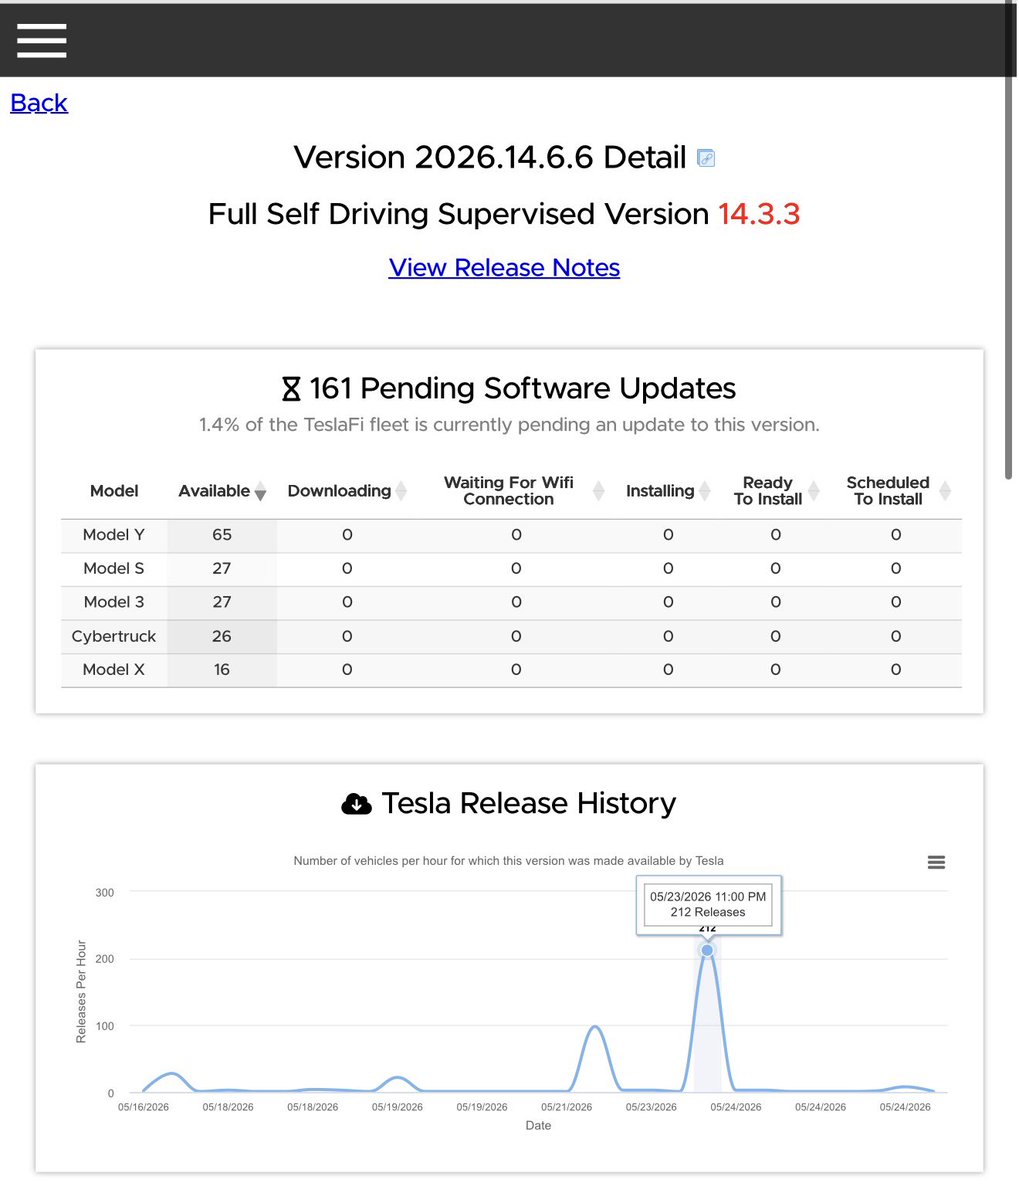Select the Model Y row label
1019x1200 pixels.
point(114,535)
